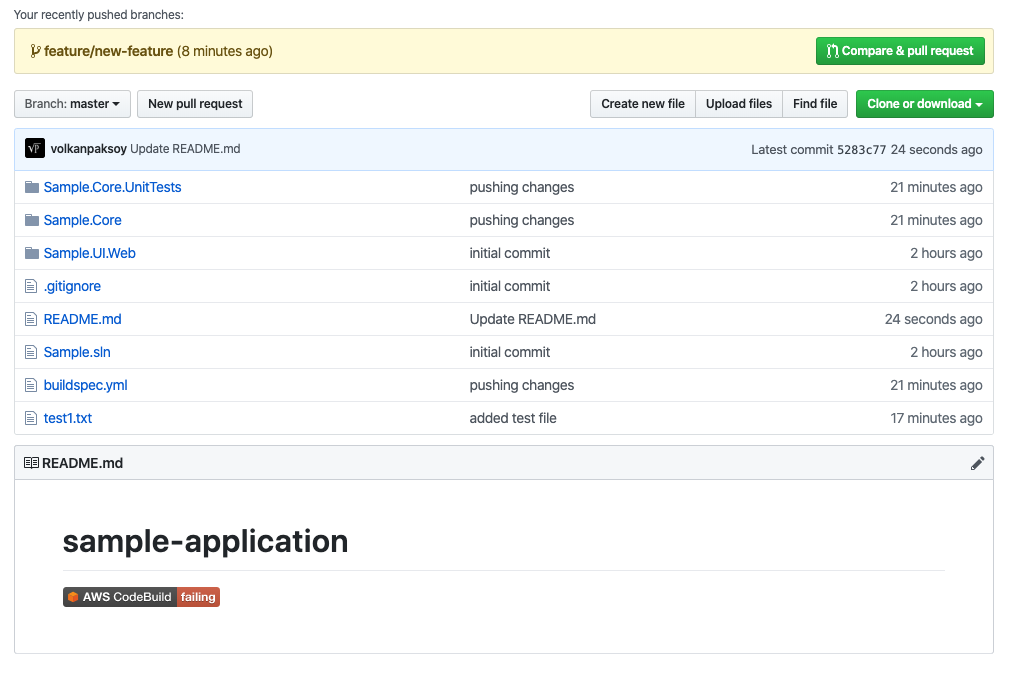The width and height of the screenshot is (1016, 676).
Task: Open the feature/new-feature branch link
Action: [x=108, y=51]
